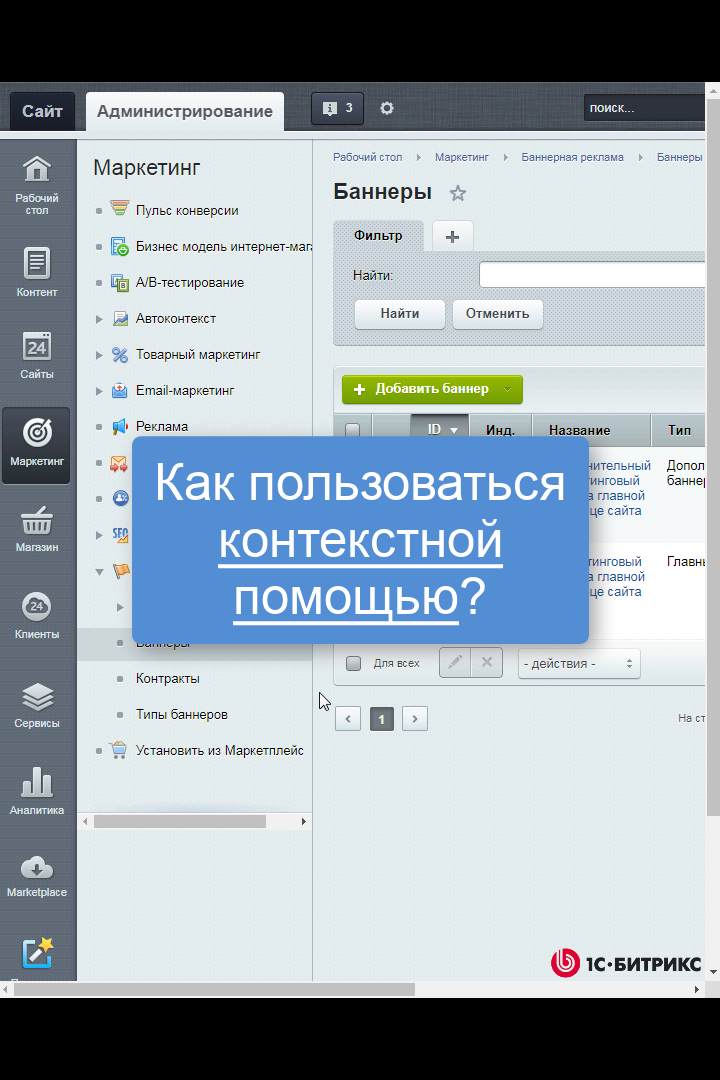
Task: Click the поиск... search field
Action: tap(644, 108)
